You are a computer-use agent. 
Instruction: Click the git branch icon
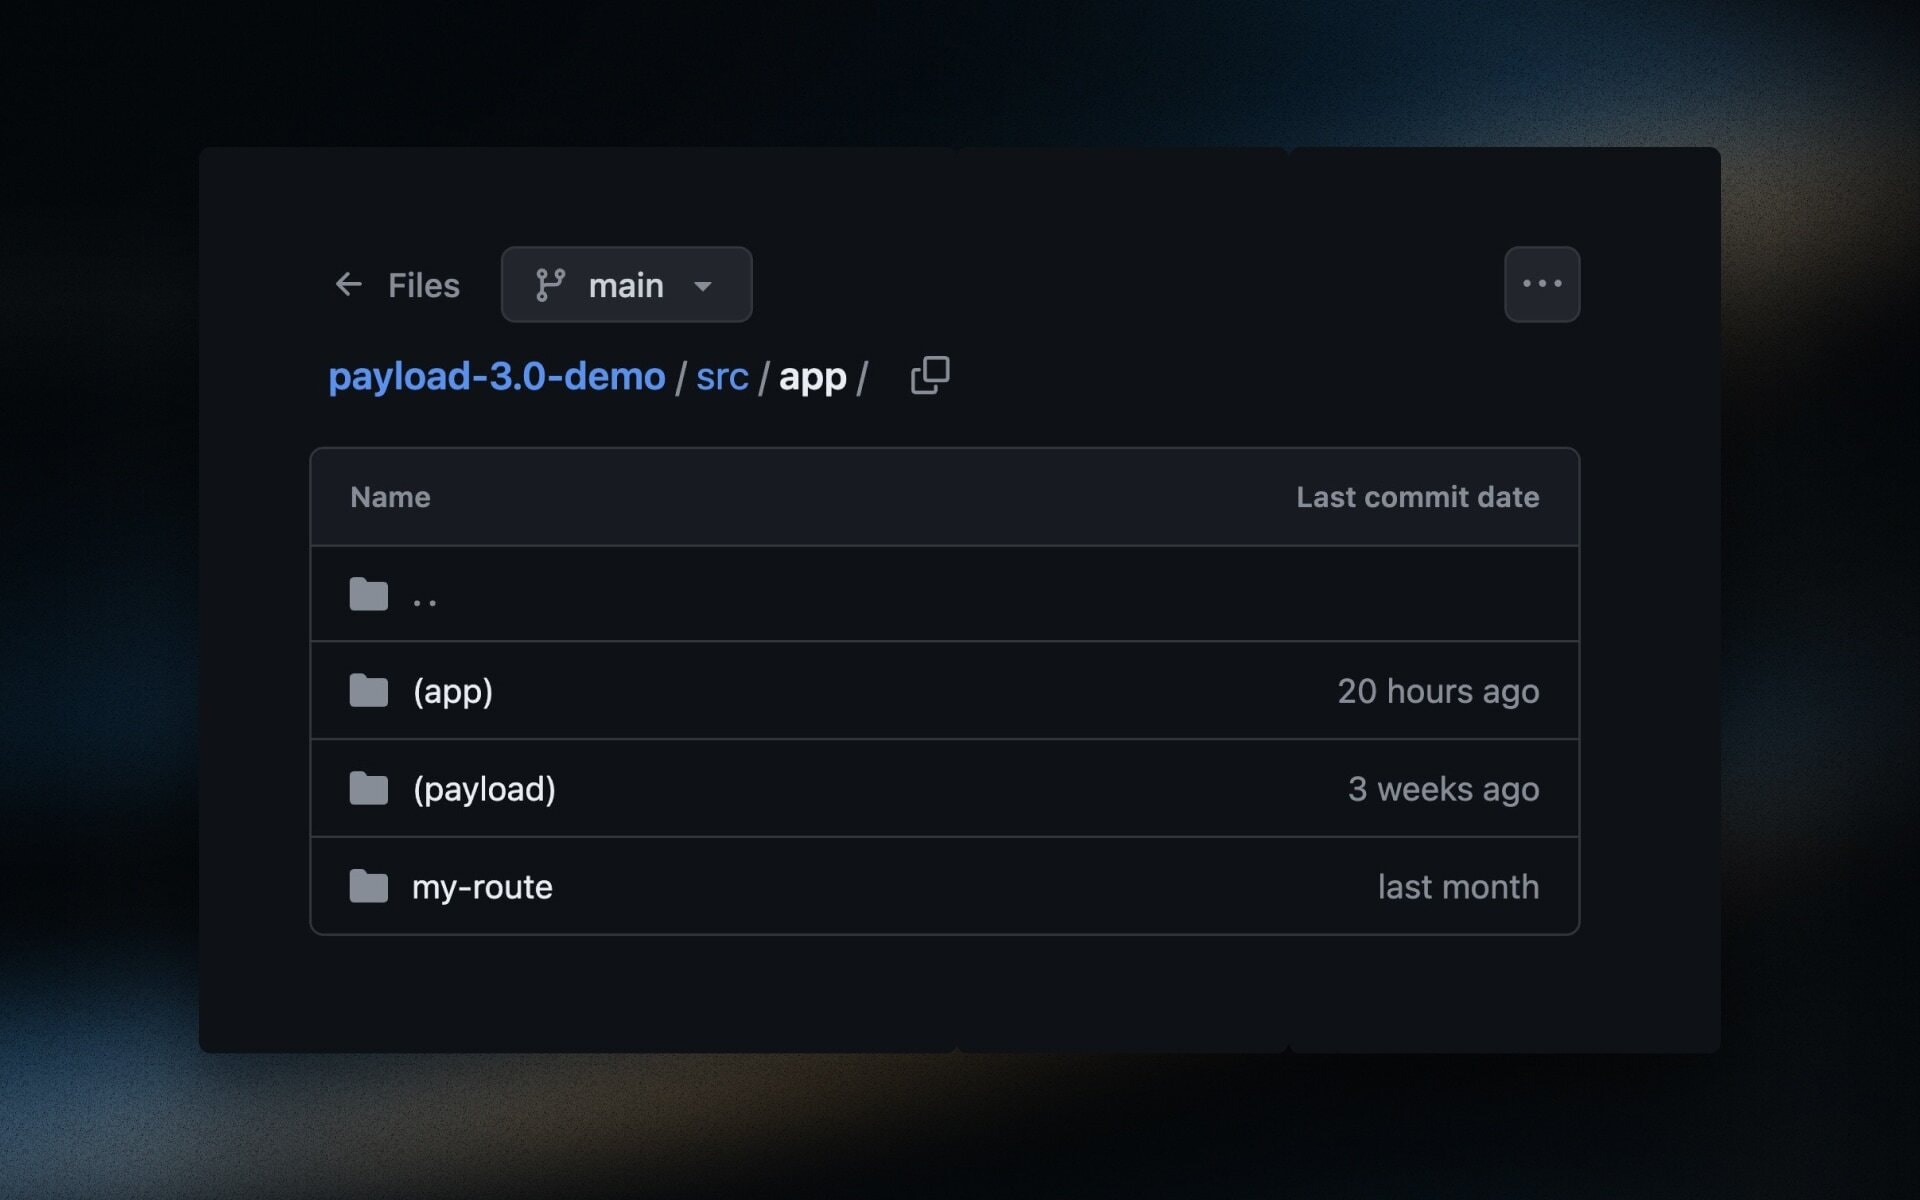coord(550,285)
